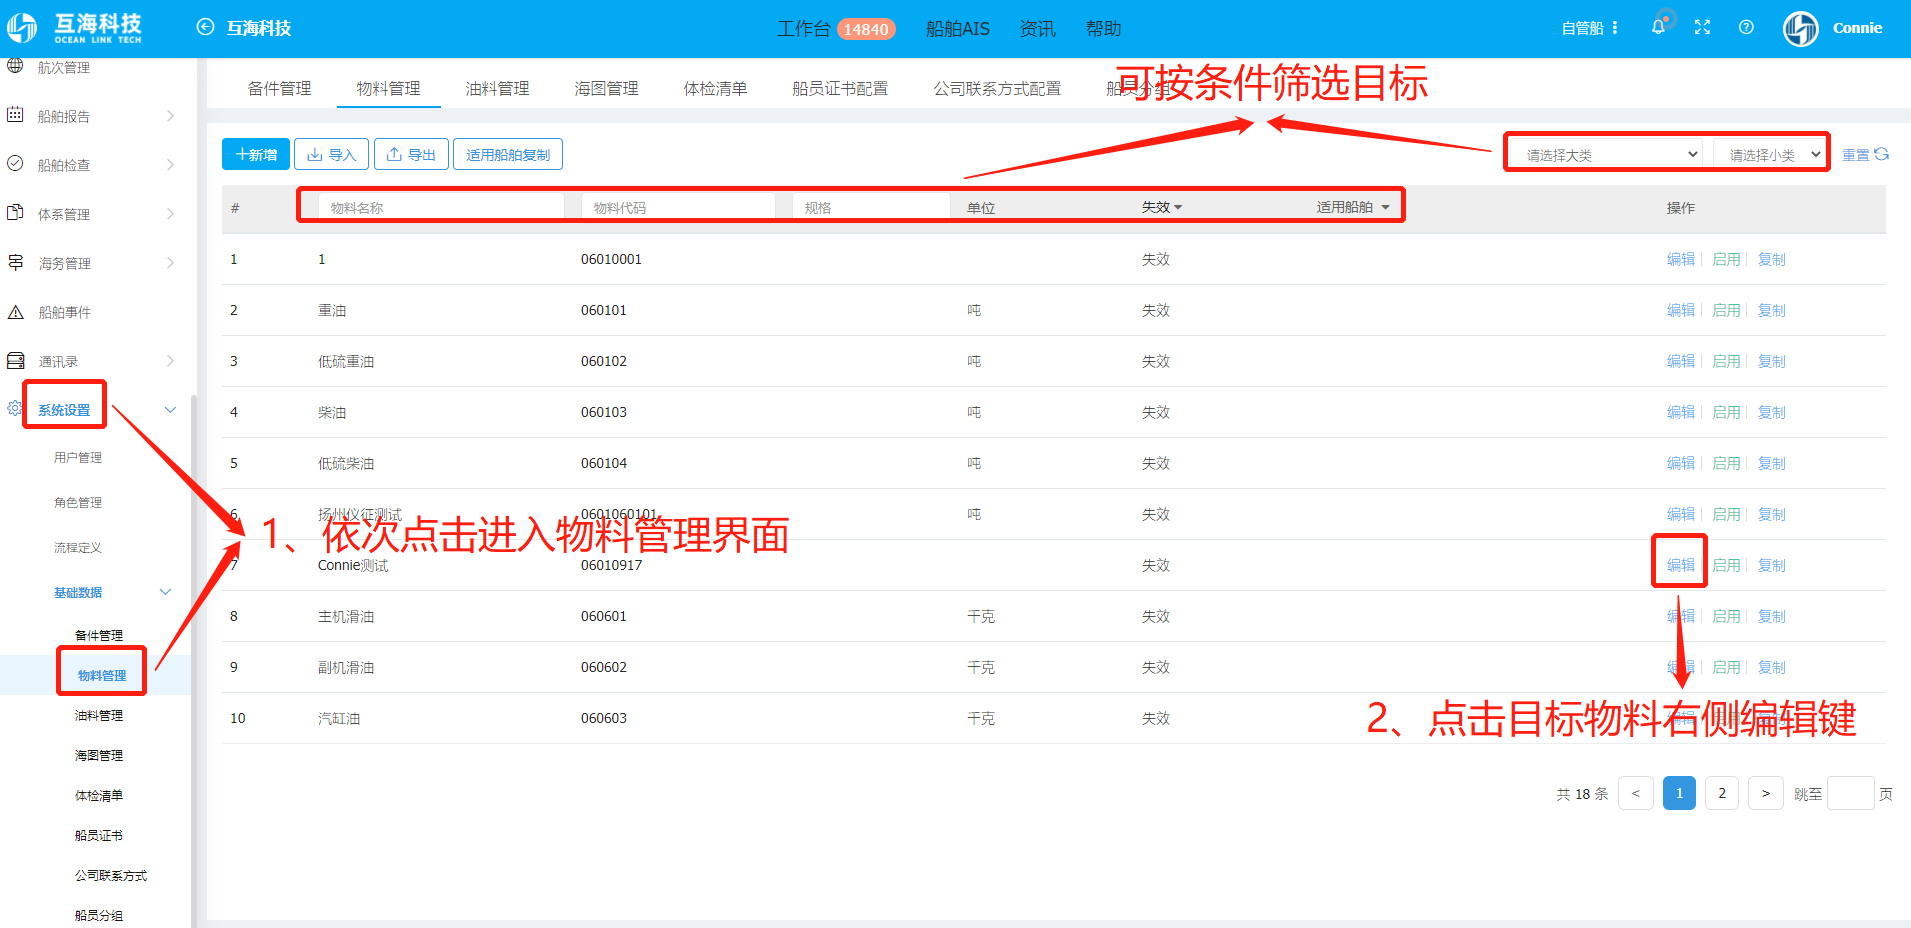Viewport: 1911px width, 928px height.
Task: Open the notification bell icon
Action: [x=1658, y=27]
